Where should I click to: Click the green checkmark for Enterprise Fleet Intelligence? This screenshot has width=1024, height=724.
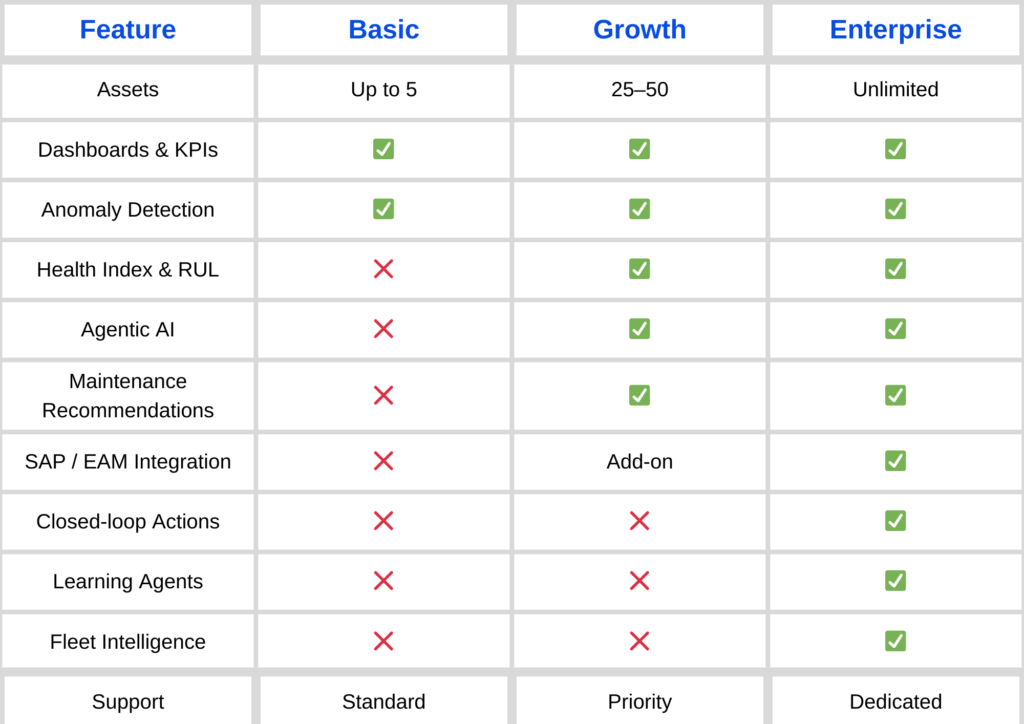point(895,641)
